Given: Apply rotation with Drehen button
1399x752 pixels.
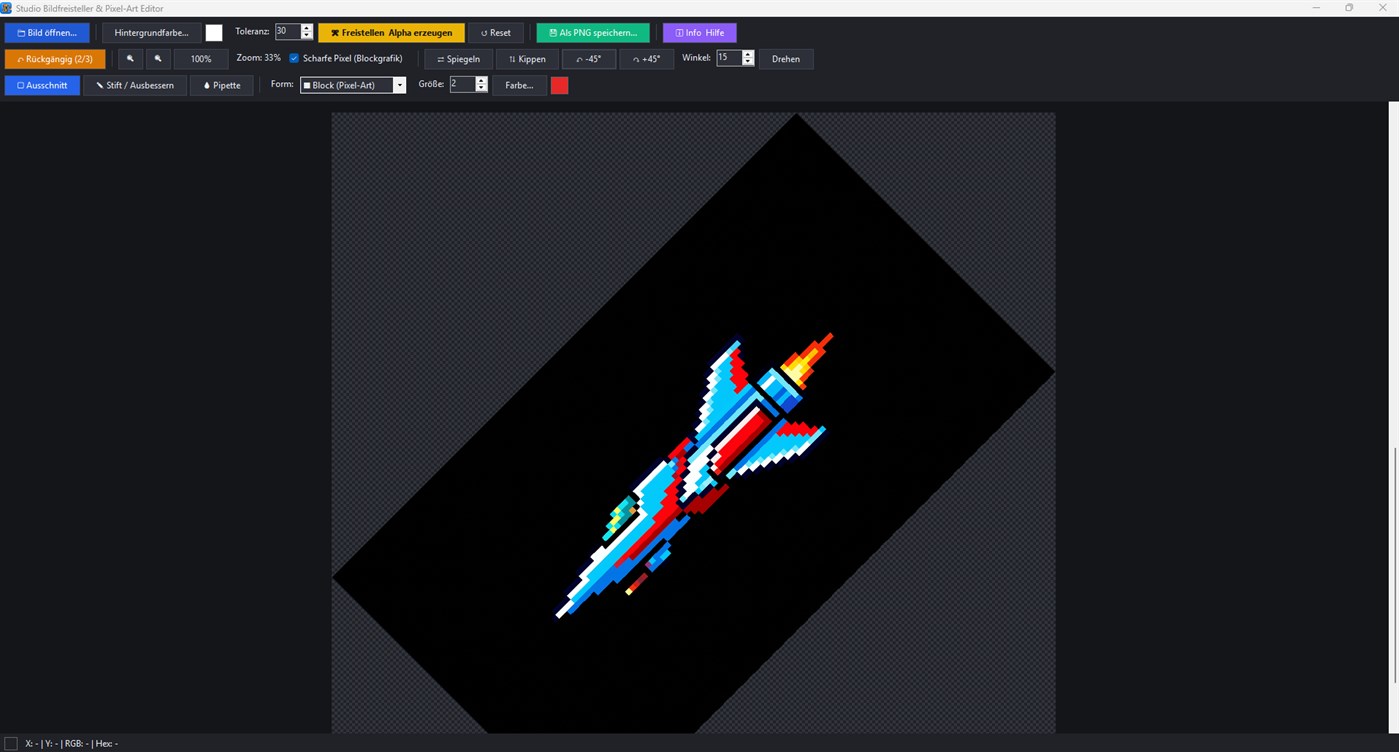Looking at the screenshot, I should tap(786, 59).
